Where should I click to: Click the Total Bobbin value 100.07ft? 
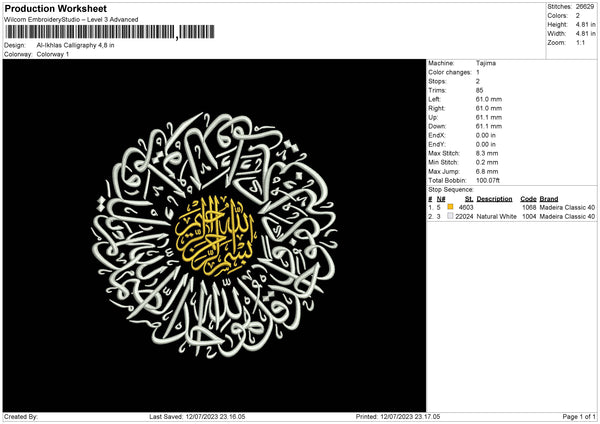pyautogui.click(x=490, y=180)
